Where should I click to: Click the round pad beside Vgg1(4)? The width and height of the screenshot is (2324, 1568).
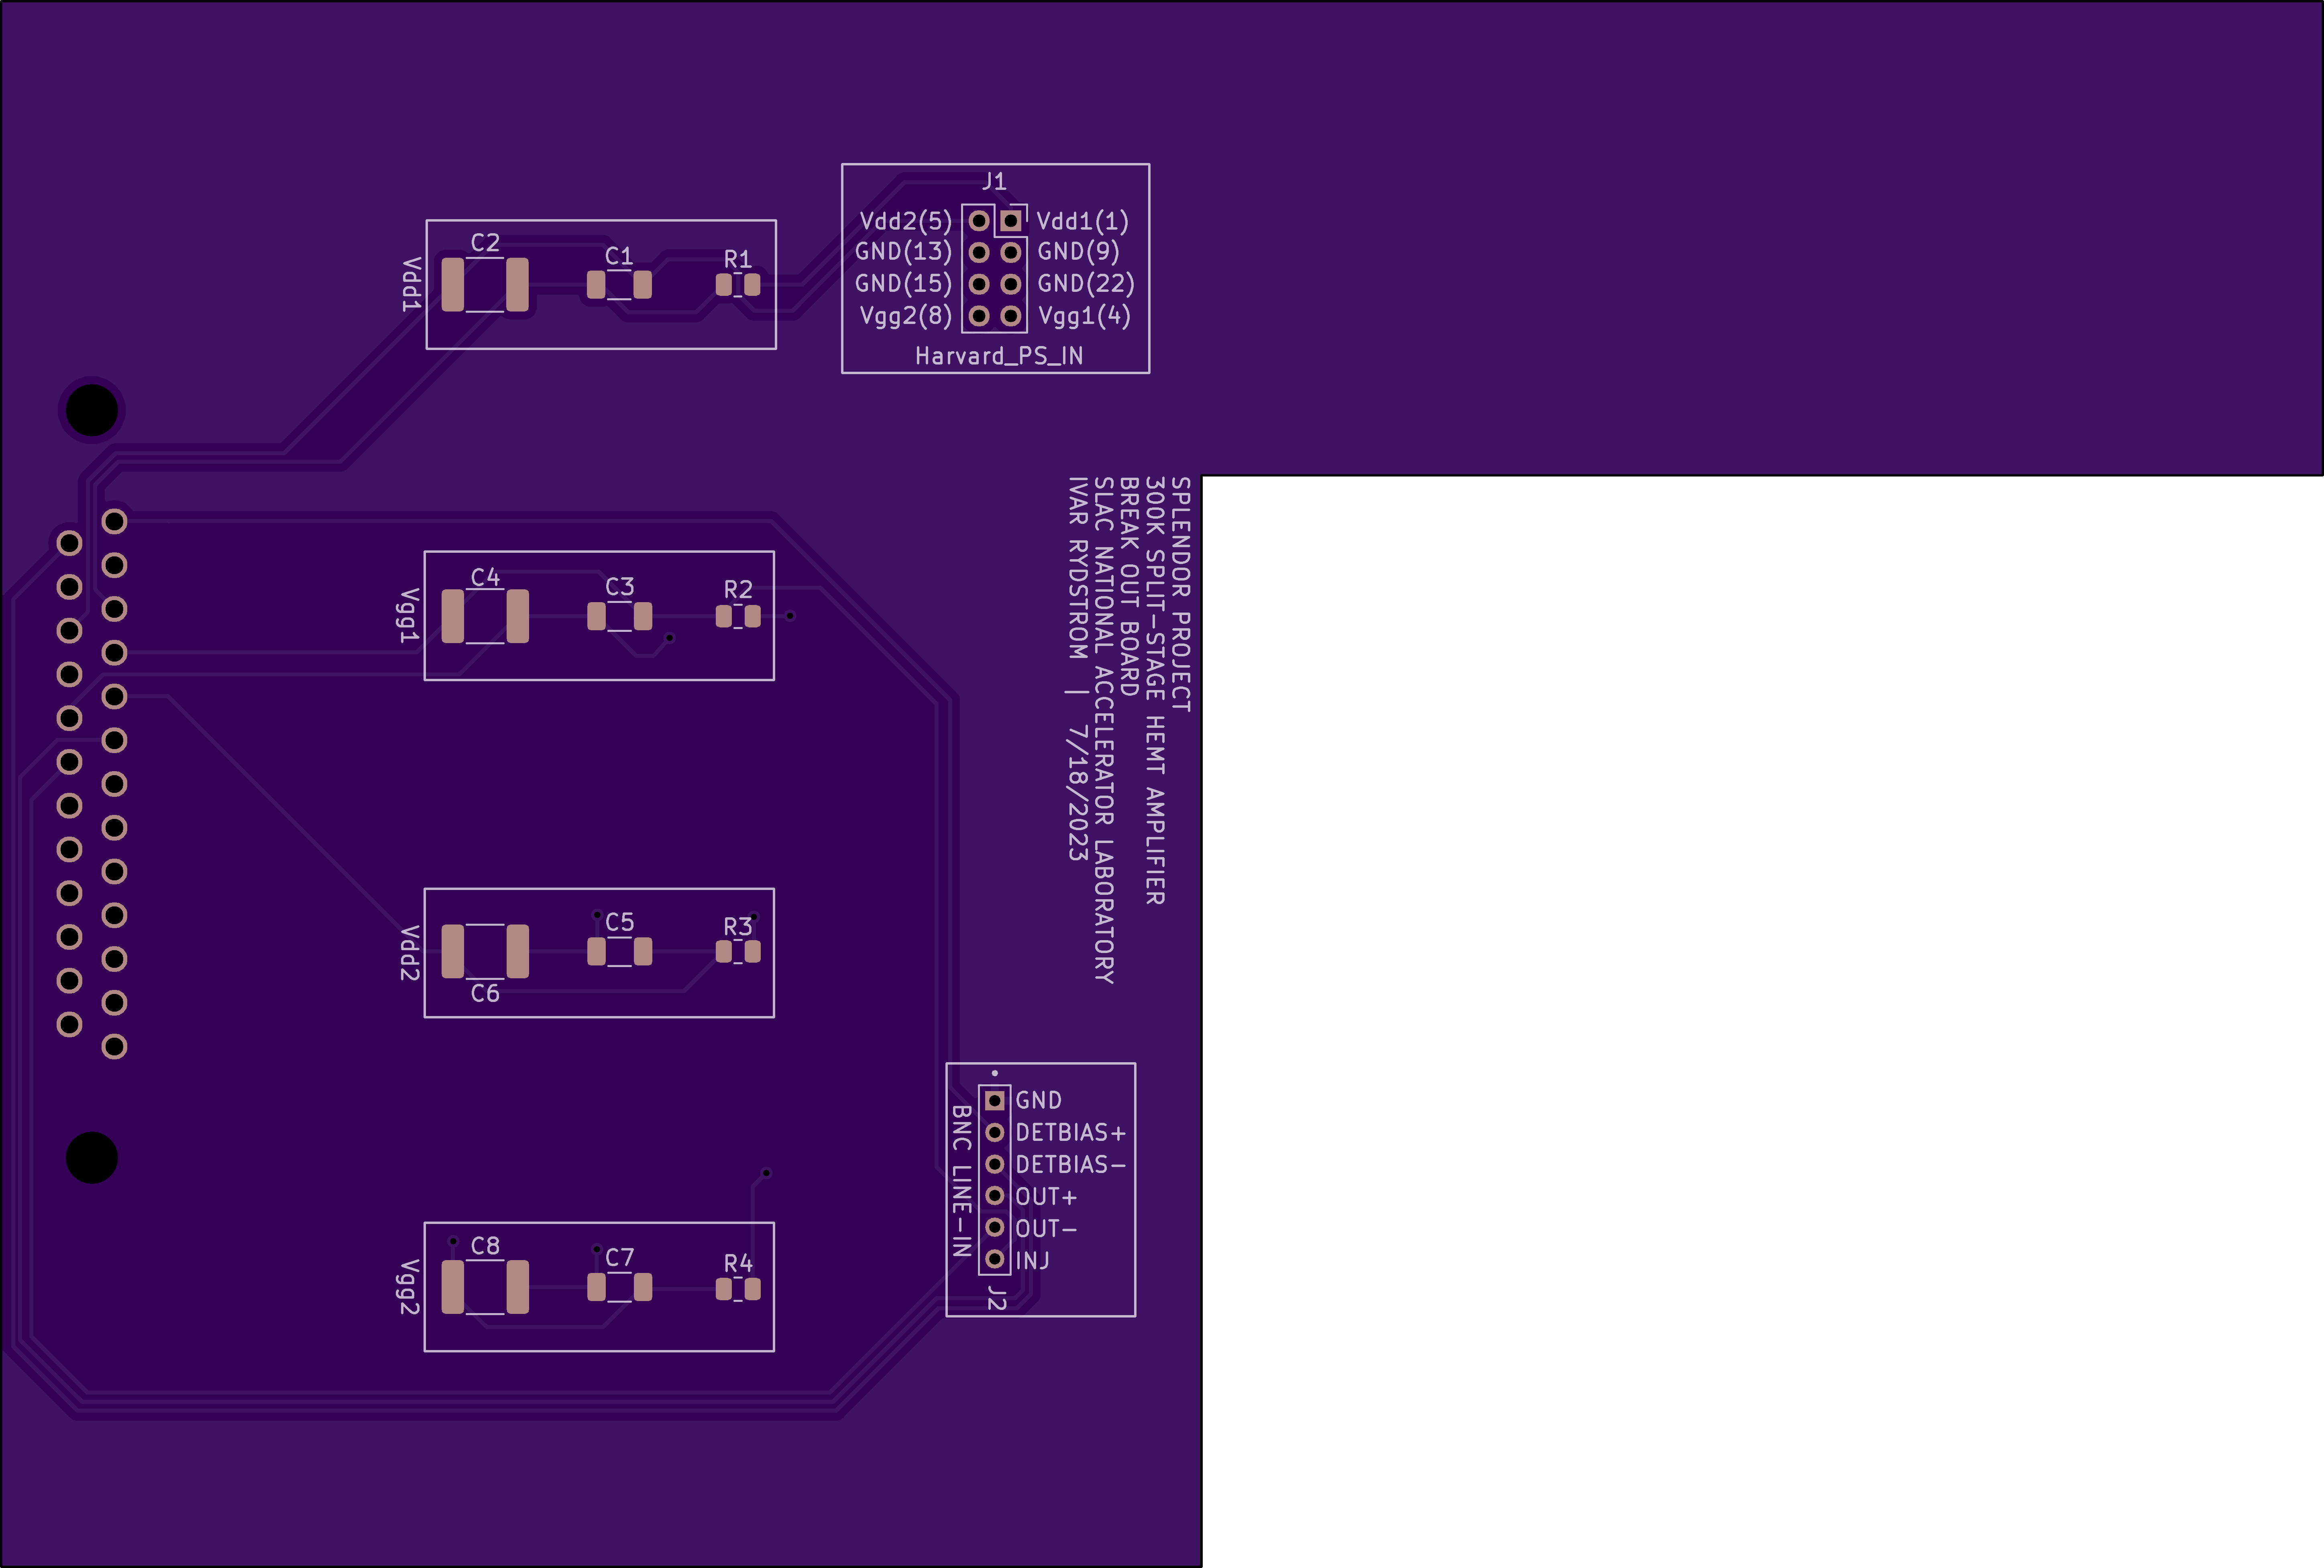tap(1011, 316)
